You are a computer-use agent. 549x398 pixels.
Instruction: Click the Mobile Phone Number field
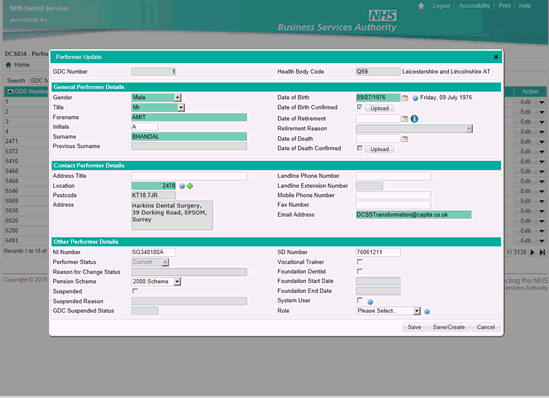[x=394, y=195]
